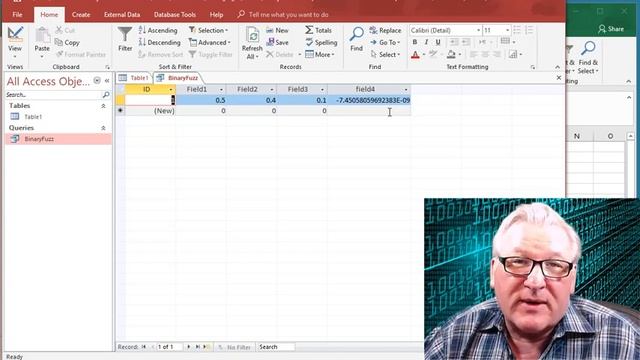This screenshot has height=360, width=640.
Task: Run Spelling check
Action: click(321, 42)
